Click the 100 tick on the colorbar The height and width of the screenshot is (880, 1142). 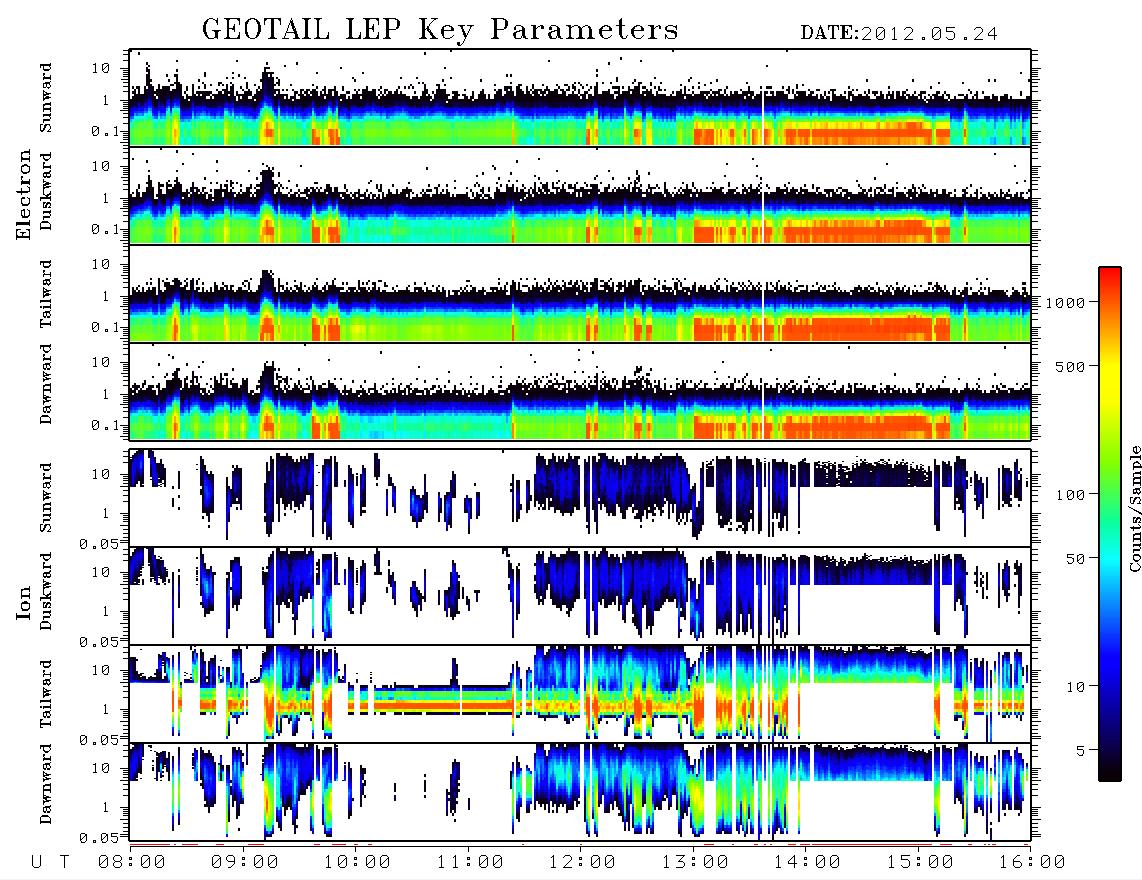(1071, 495)
